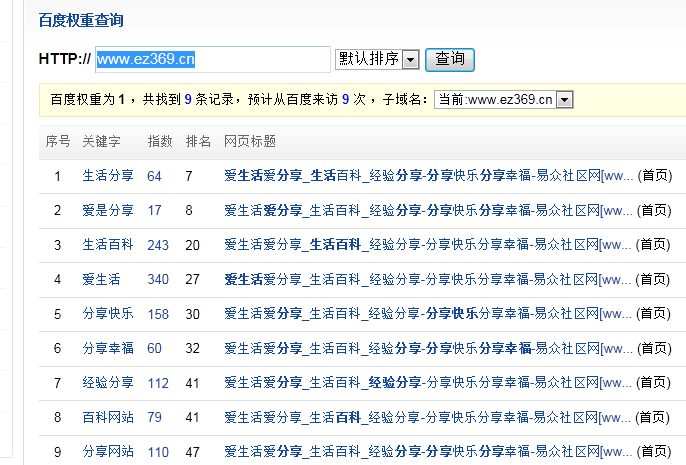
Task: Click 排名 column header
Action: click(x=198, y=141)
